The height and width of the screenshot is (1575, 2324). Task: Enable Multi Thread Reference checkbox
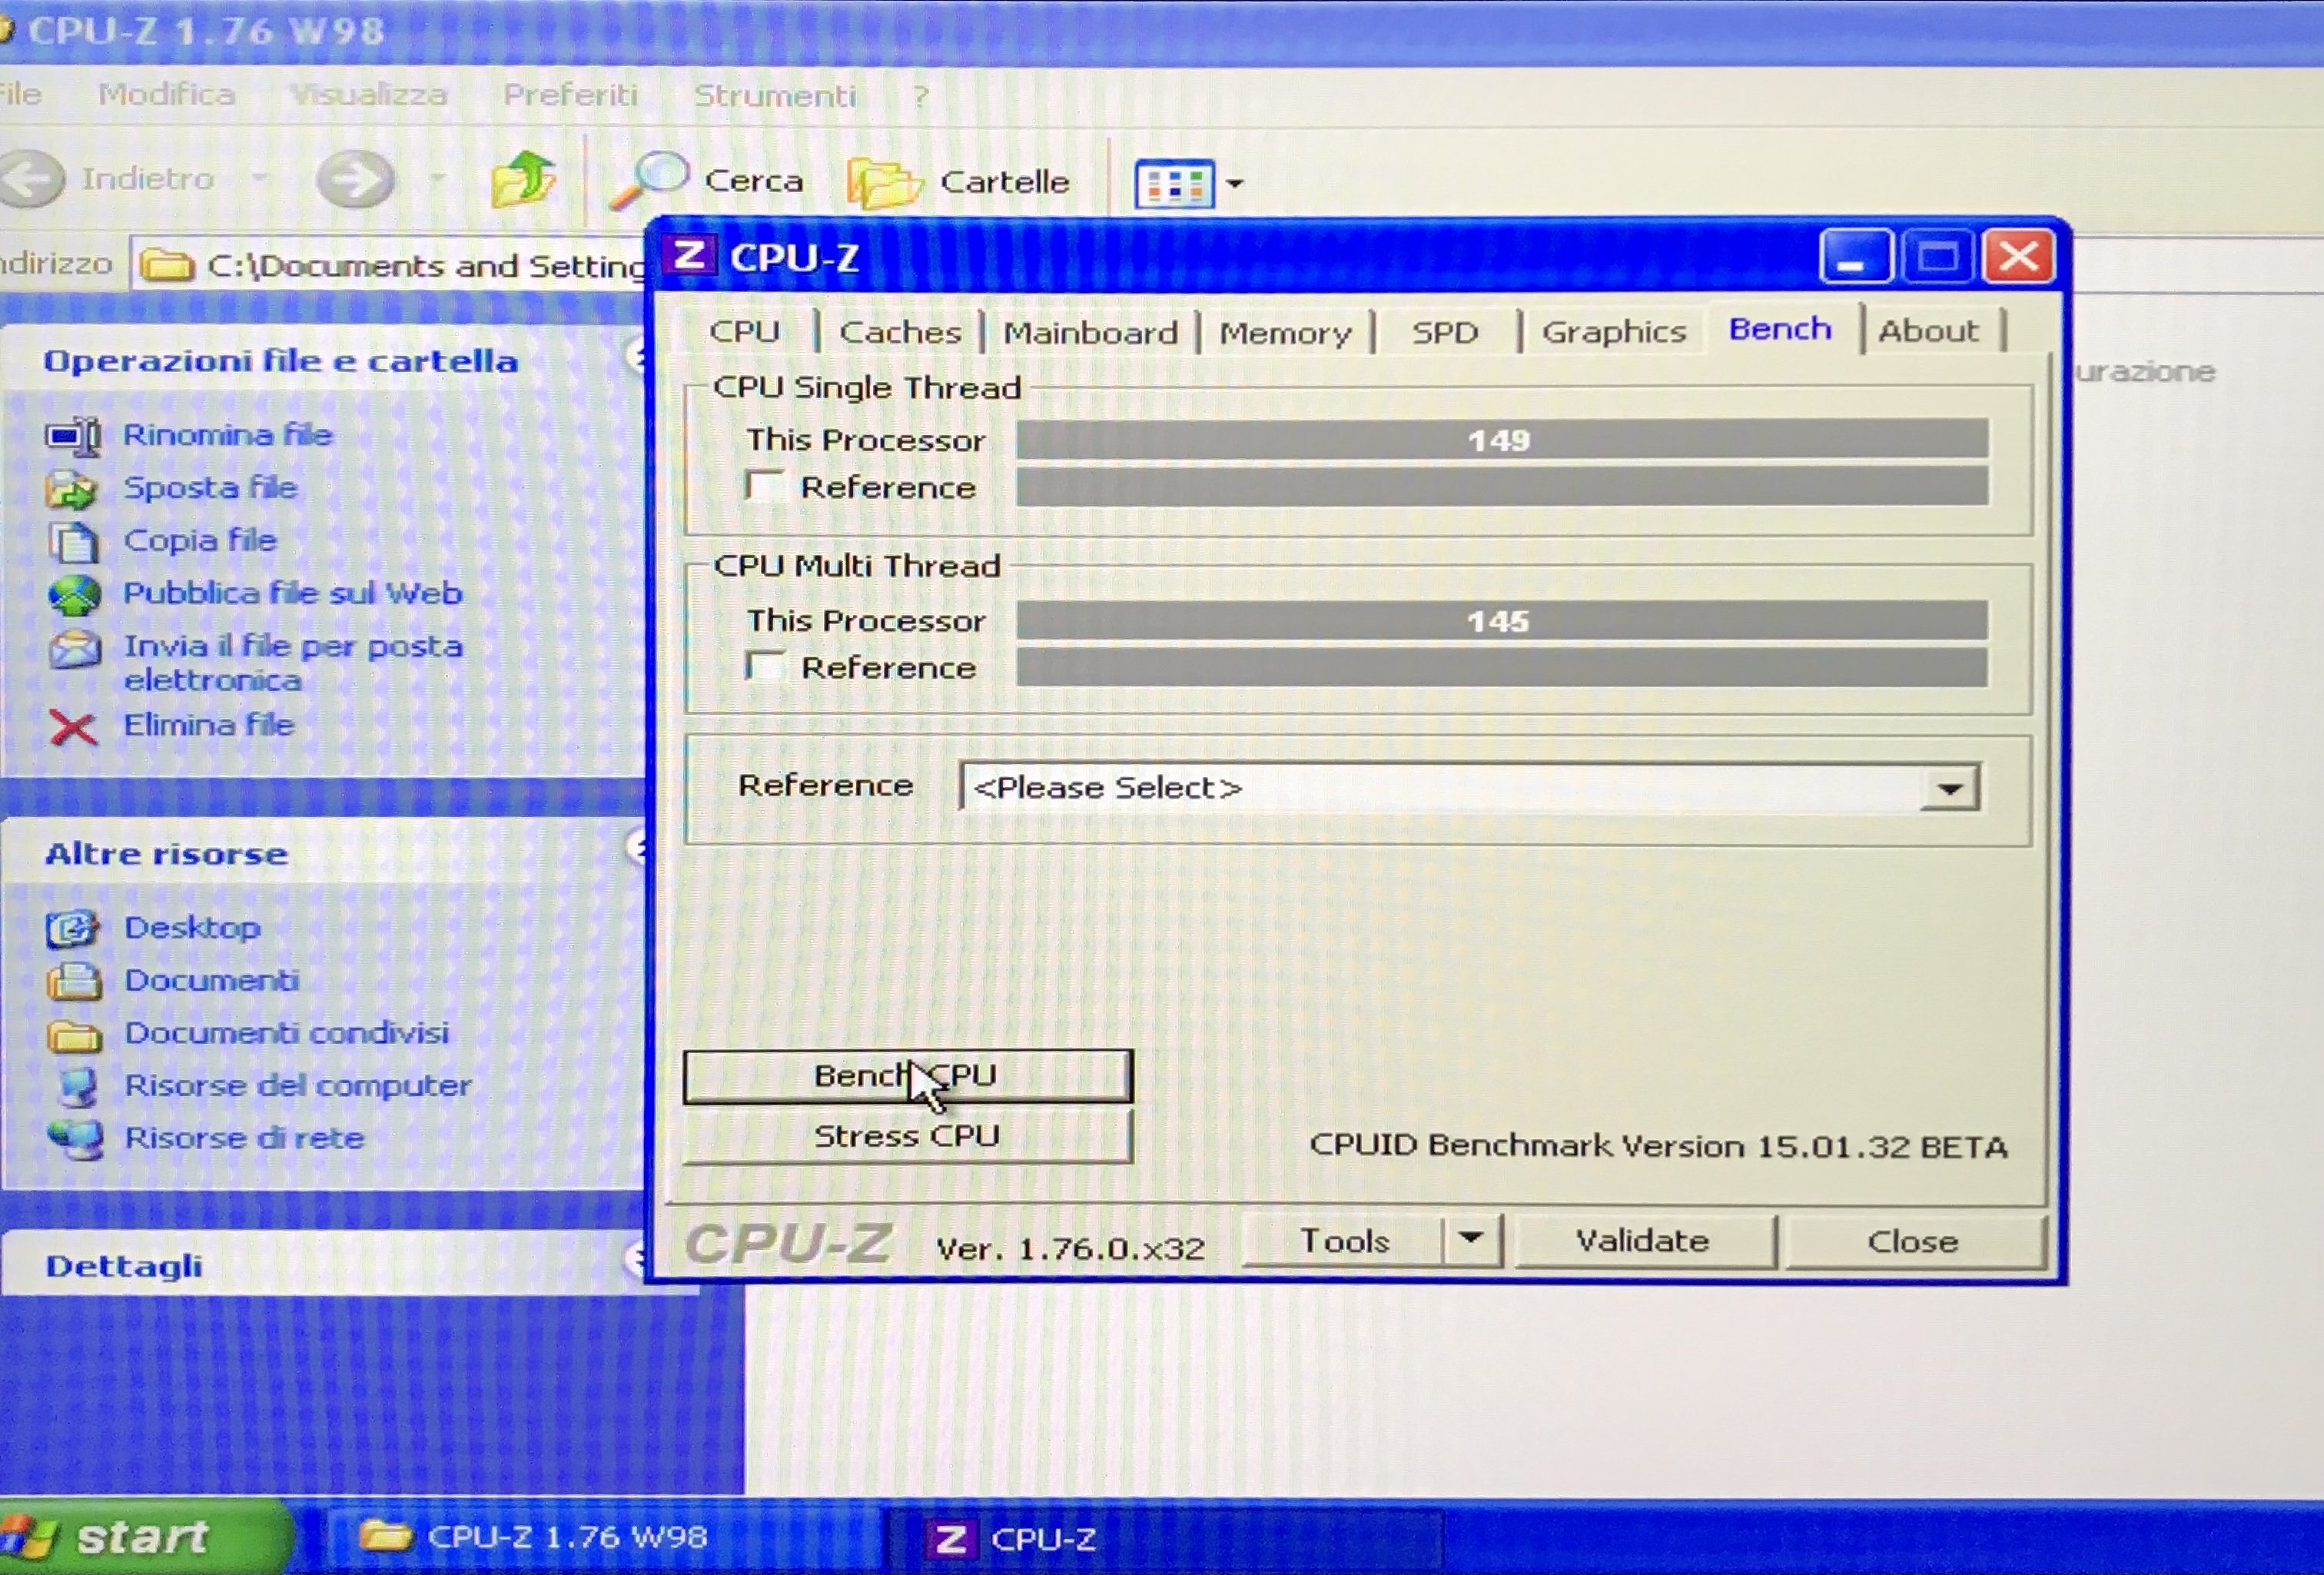(765, 667)
